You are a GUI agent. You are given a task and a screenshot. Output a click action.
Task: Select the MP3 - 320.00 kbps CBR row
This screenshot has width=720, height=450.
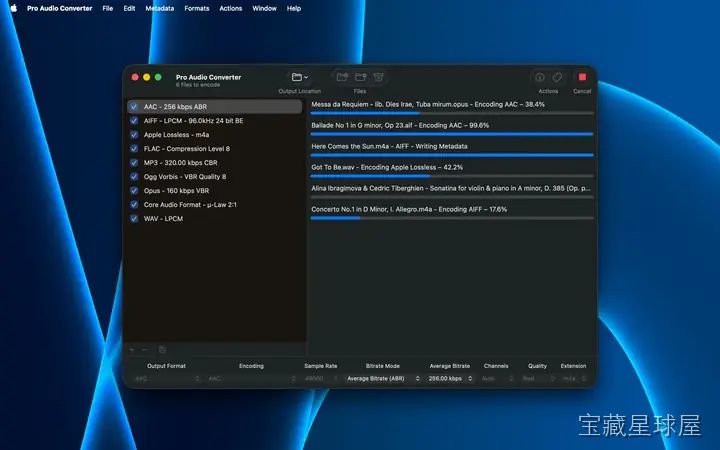(x=214, y=163)
